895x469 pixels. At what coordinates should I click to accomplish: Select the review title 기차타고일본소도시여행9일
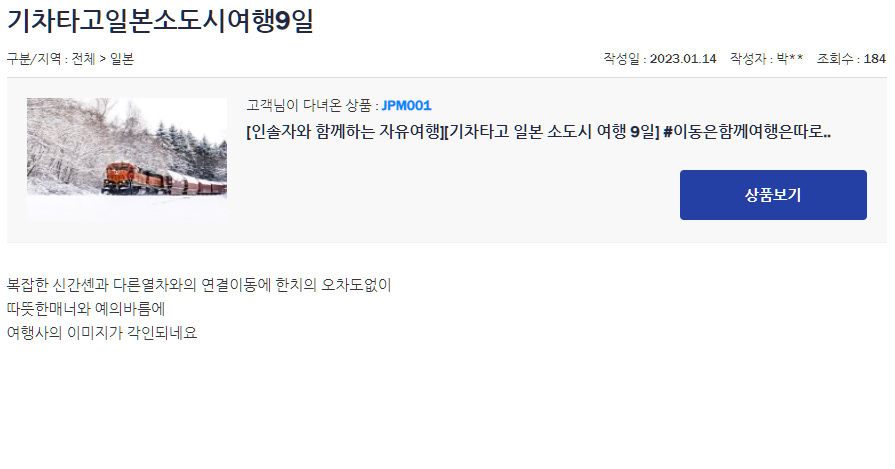pos(160,21)
